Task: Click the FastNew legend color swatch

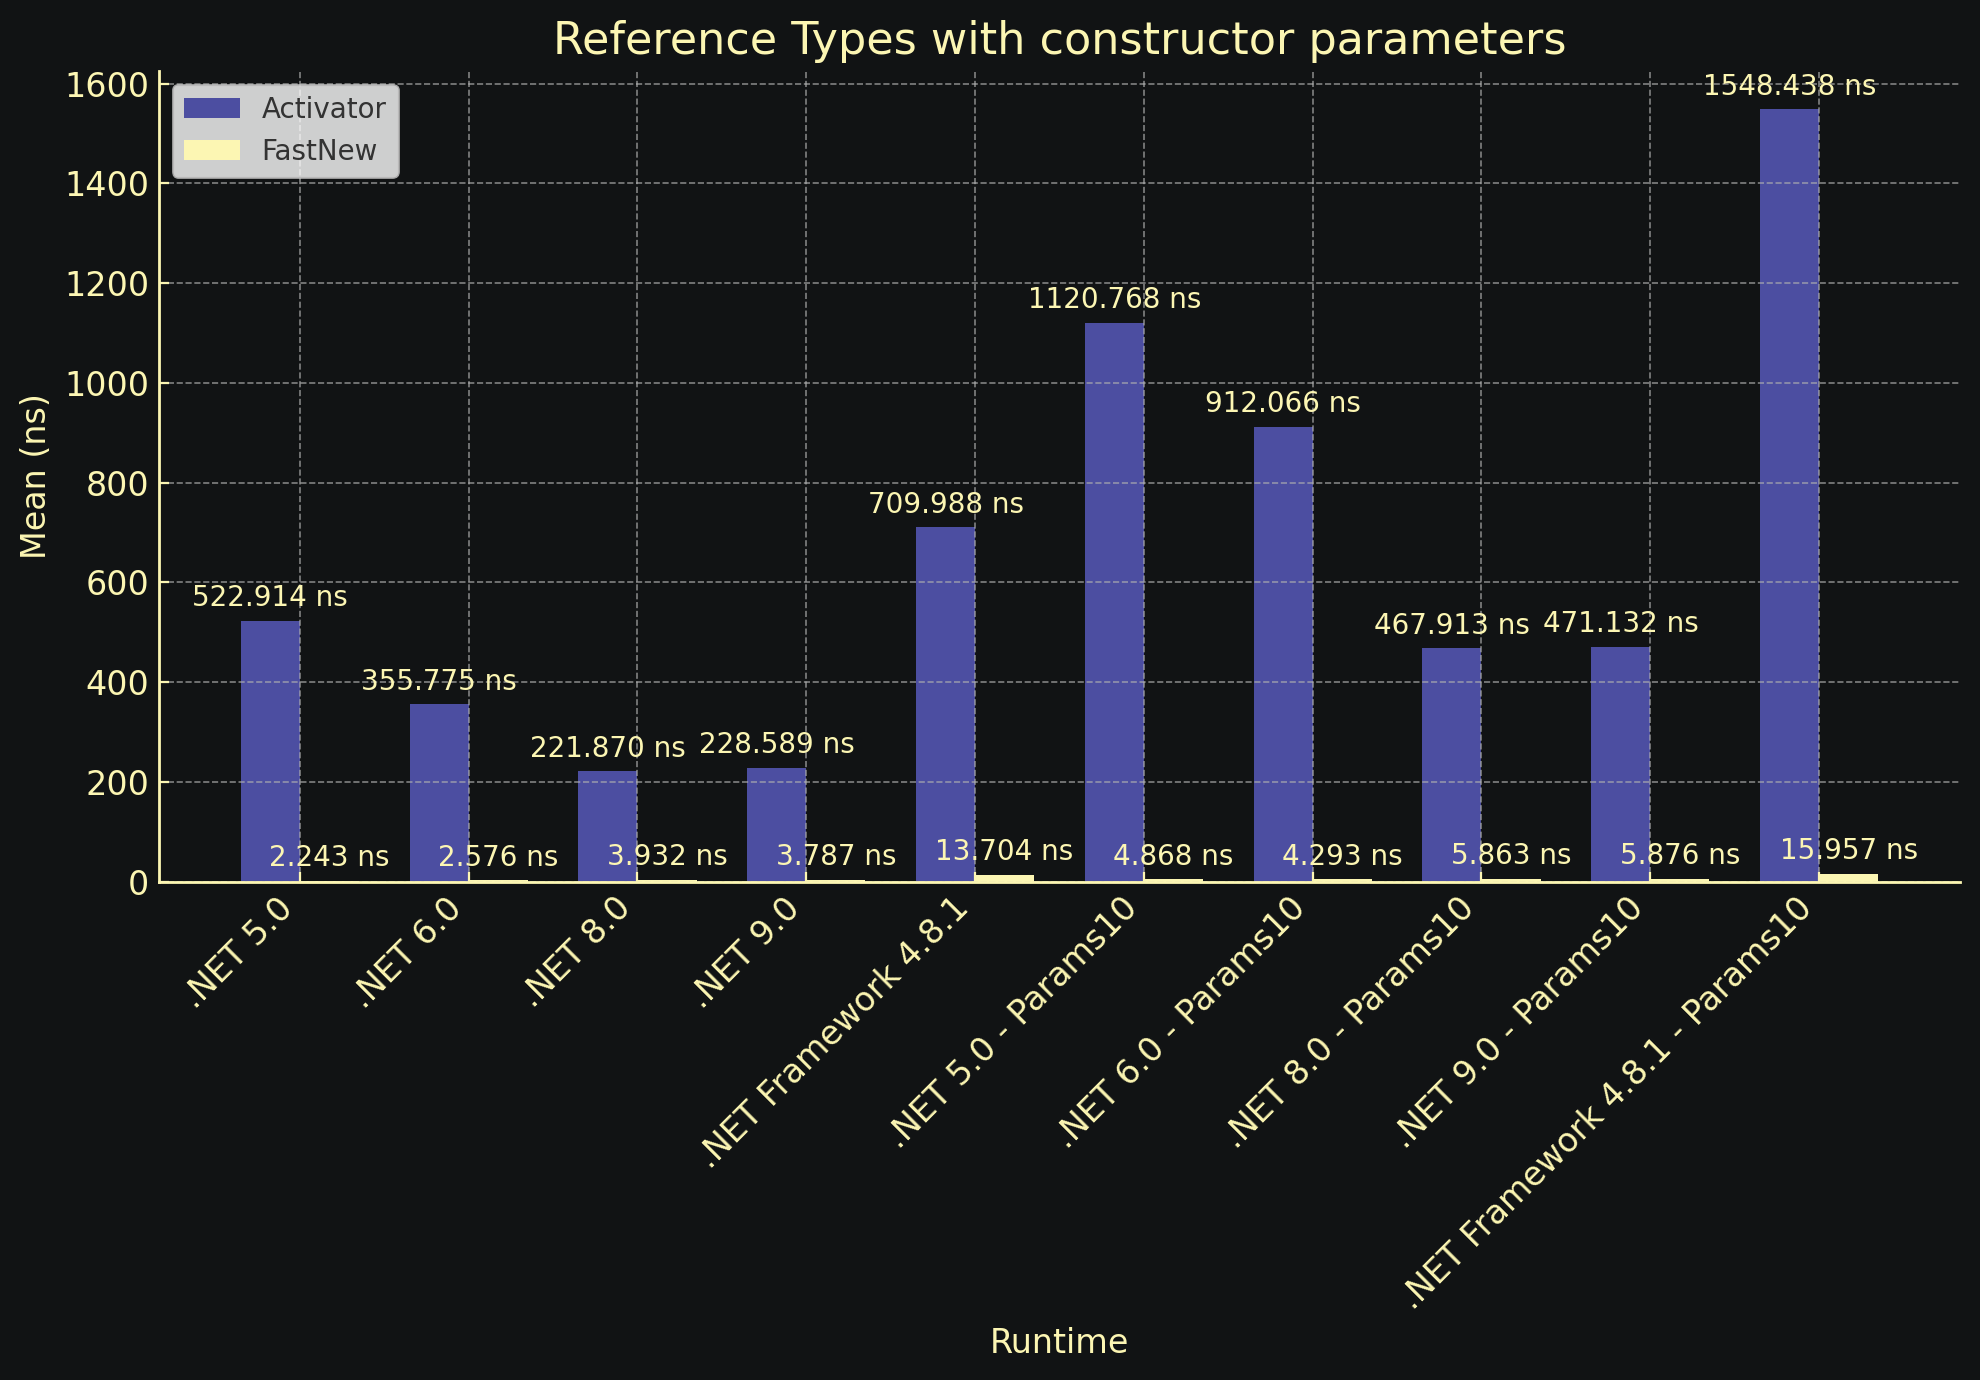Action: coord(212,150)
